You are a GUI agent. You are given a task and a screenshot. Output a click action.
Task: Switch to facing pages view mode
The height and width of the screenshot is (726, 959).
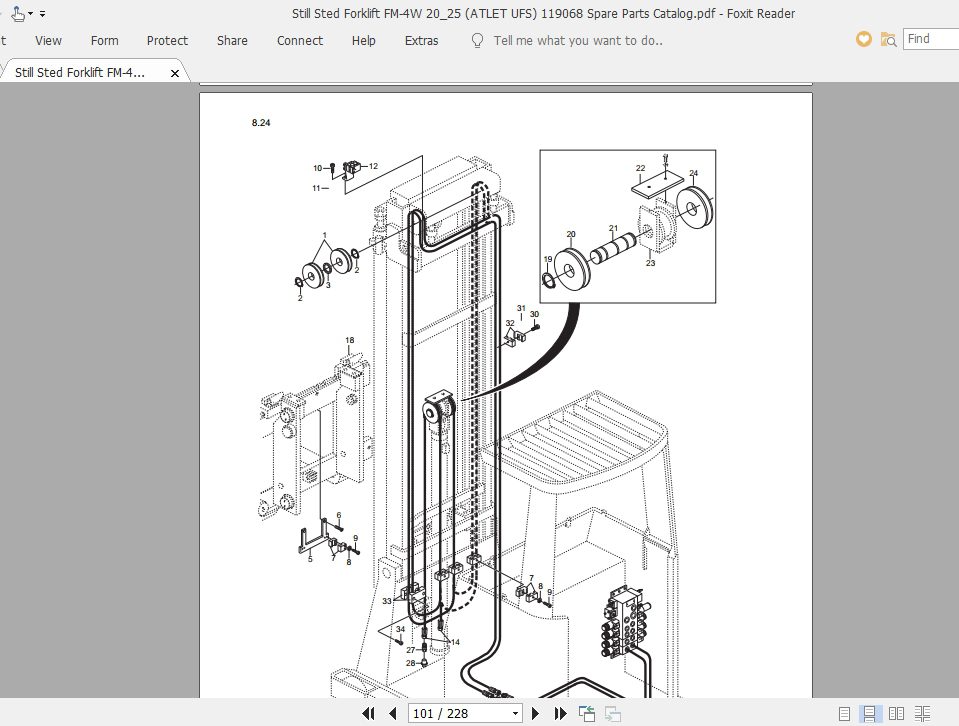[896, 713]
